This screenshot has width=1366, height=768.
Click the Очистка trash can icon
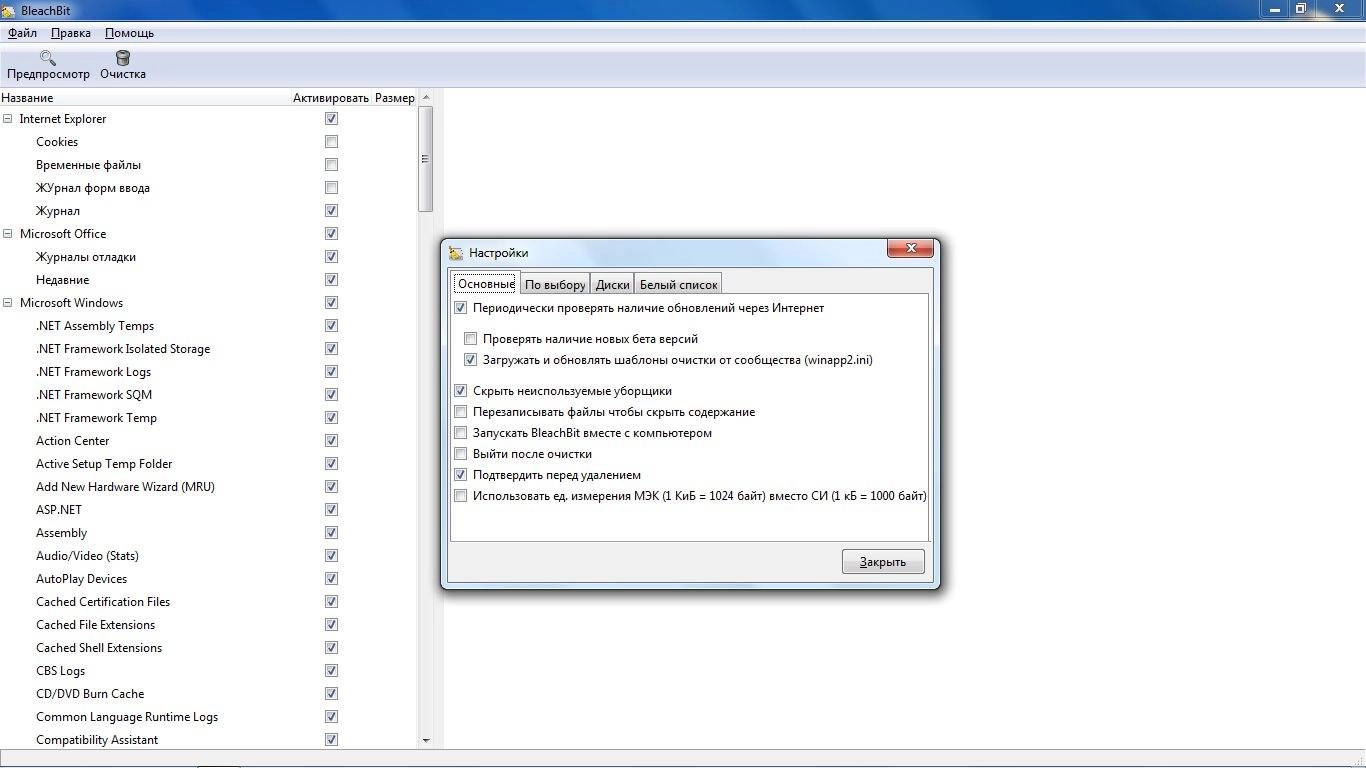point(123,58)
